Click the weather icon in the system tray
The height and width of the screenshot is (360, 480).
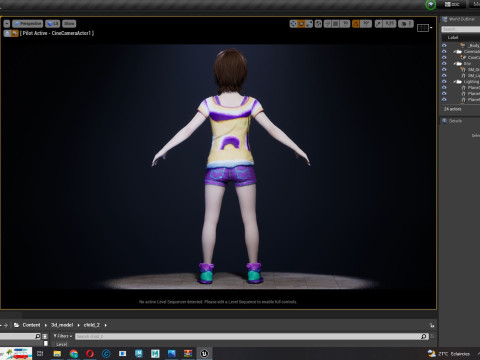point(432,353)
